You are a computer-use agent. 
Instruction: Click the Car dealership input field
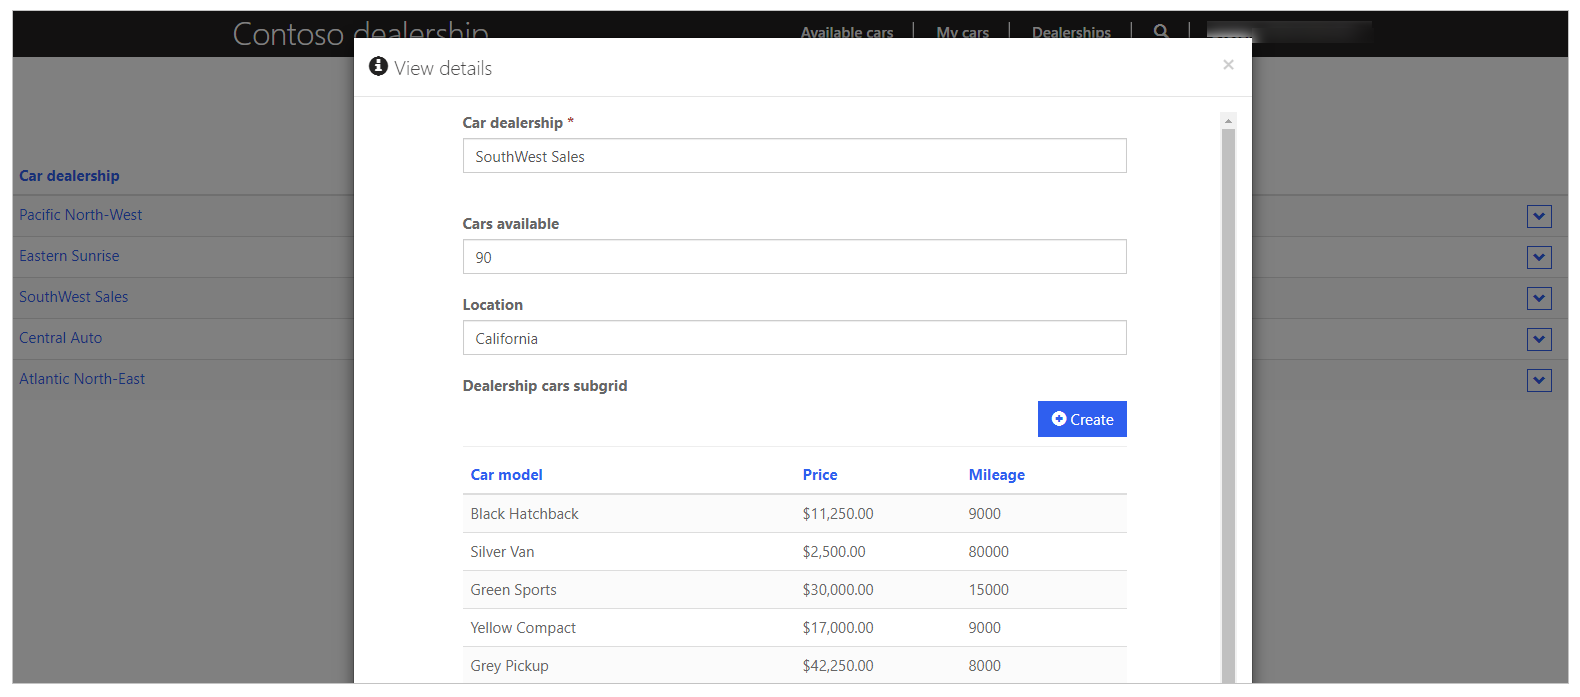794,156
